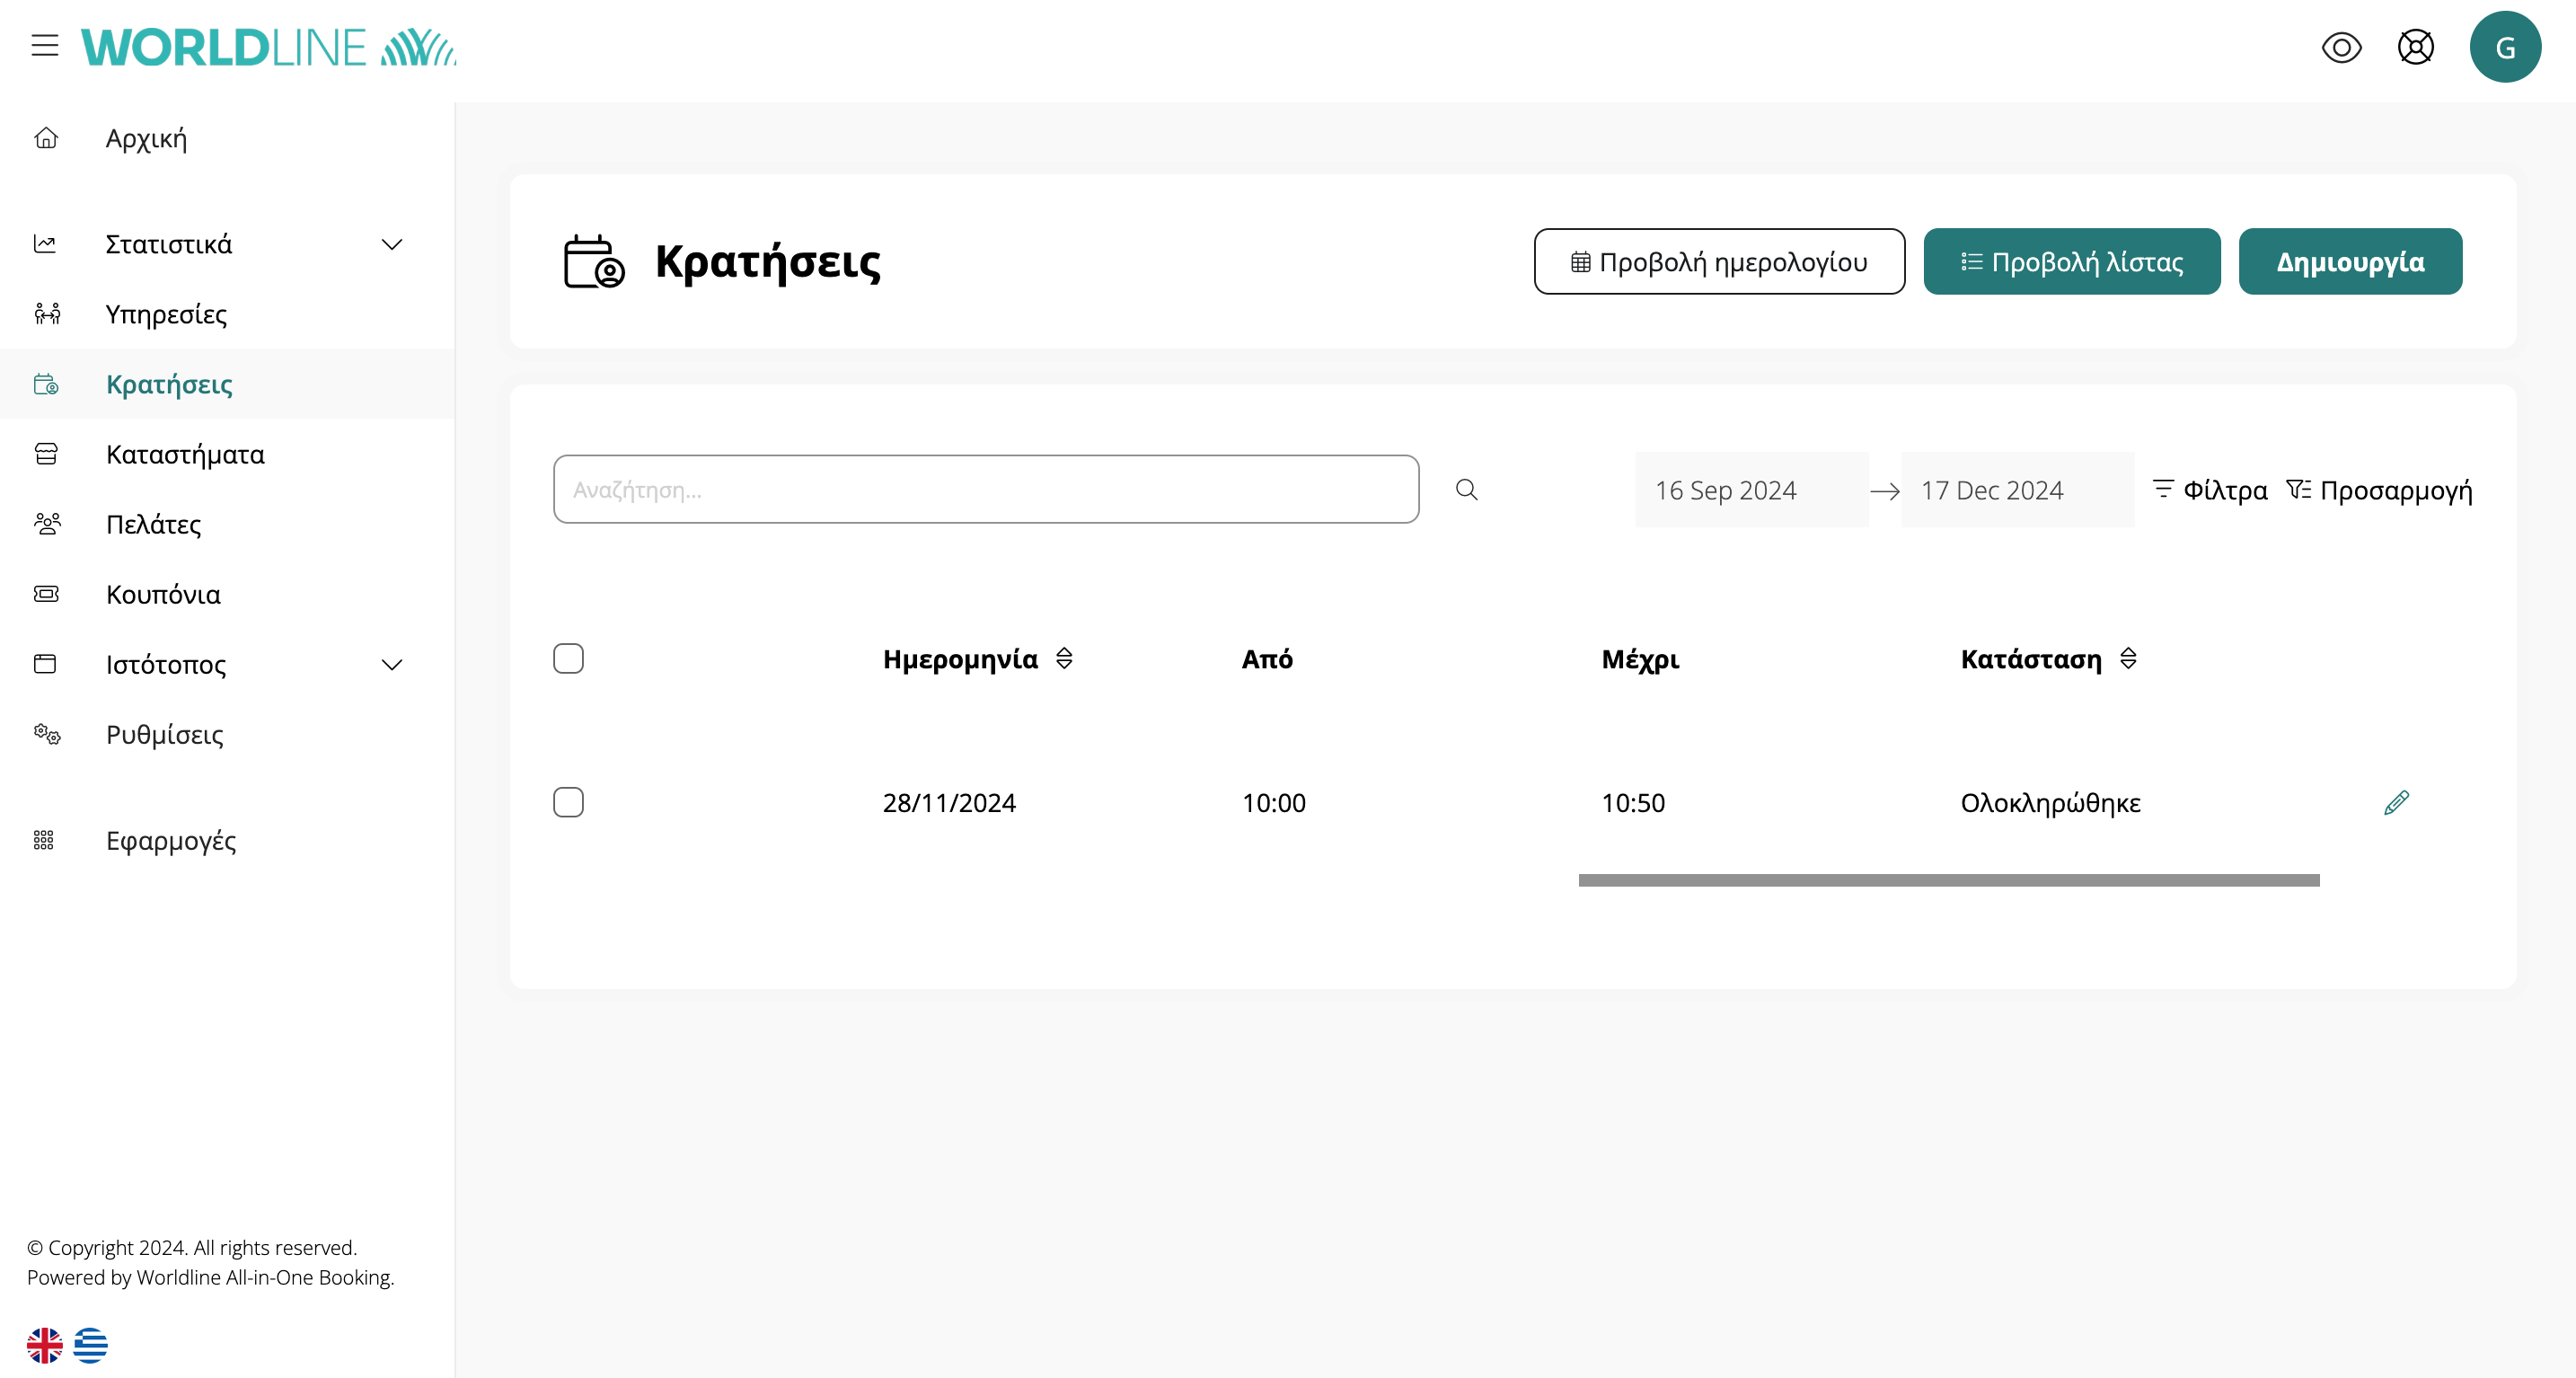Expand the Ιστότοπος submenu chevron
Viewport: 2576px width, 1378px height.
392,665
